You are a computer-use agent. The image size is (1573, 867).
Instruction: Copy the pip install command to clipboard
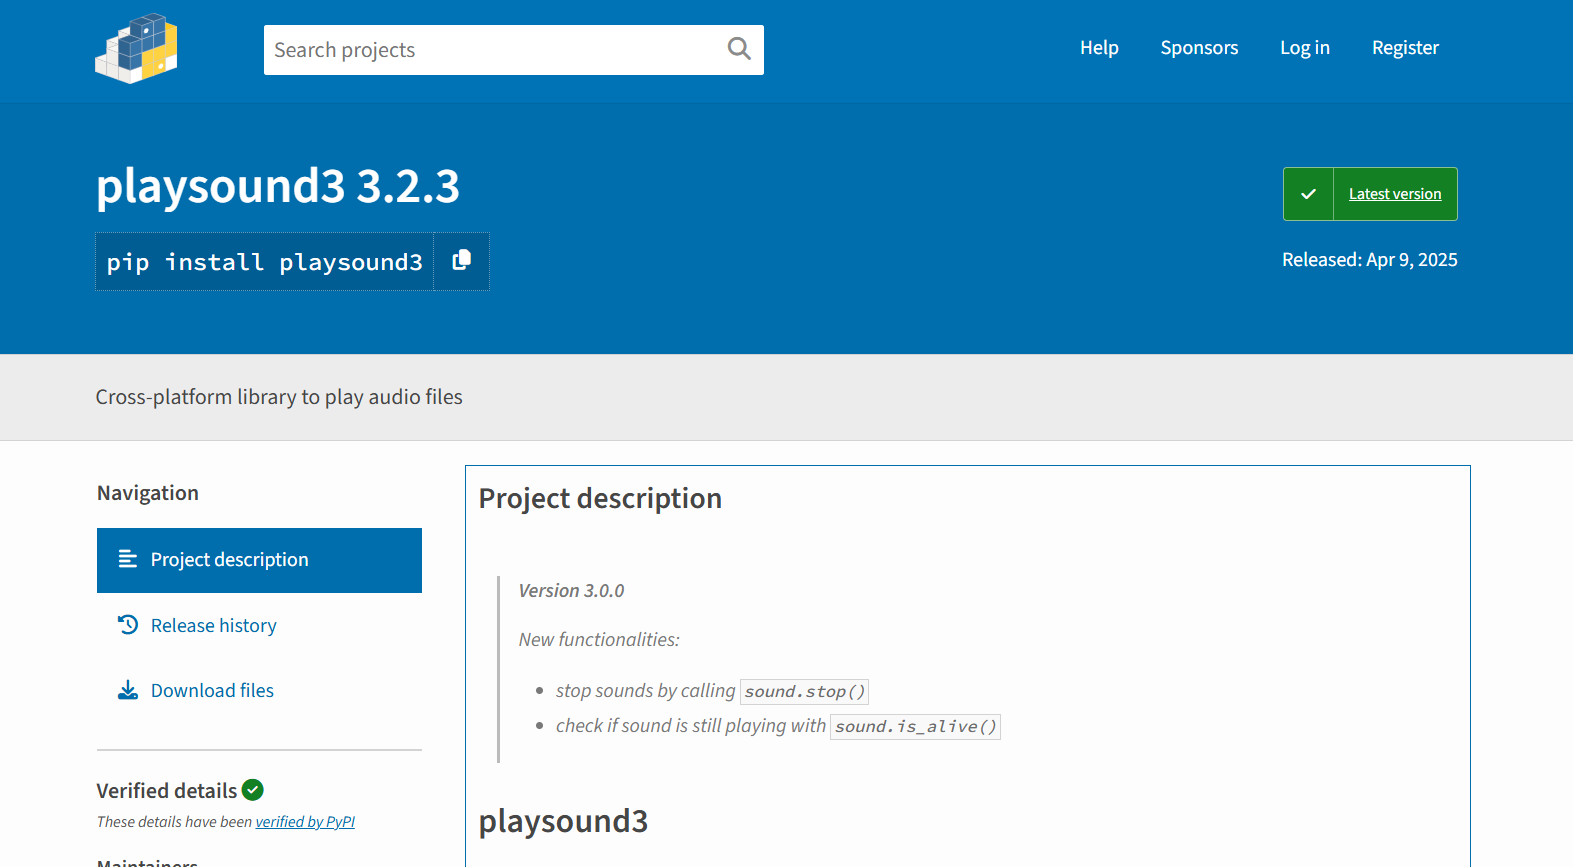461,261
